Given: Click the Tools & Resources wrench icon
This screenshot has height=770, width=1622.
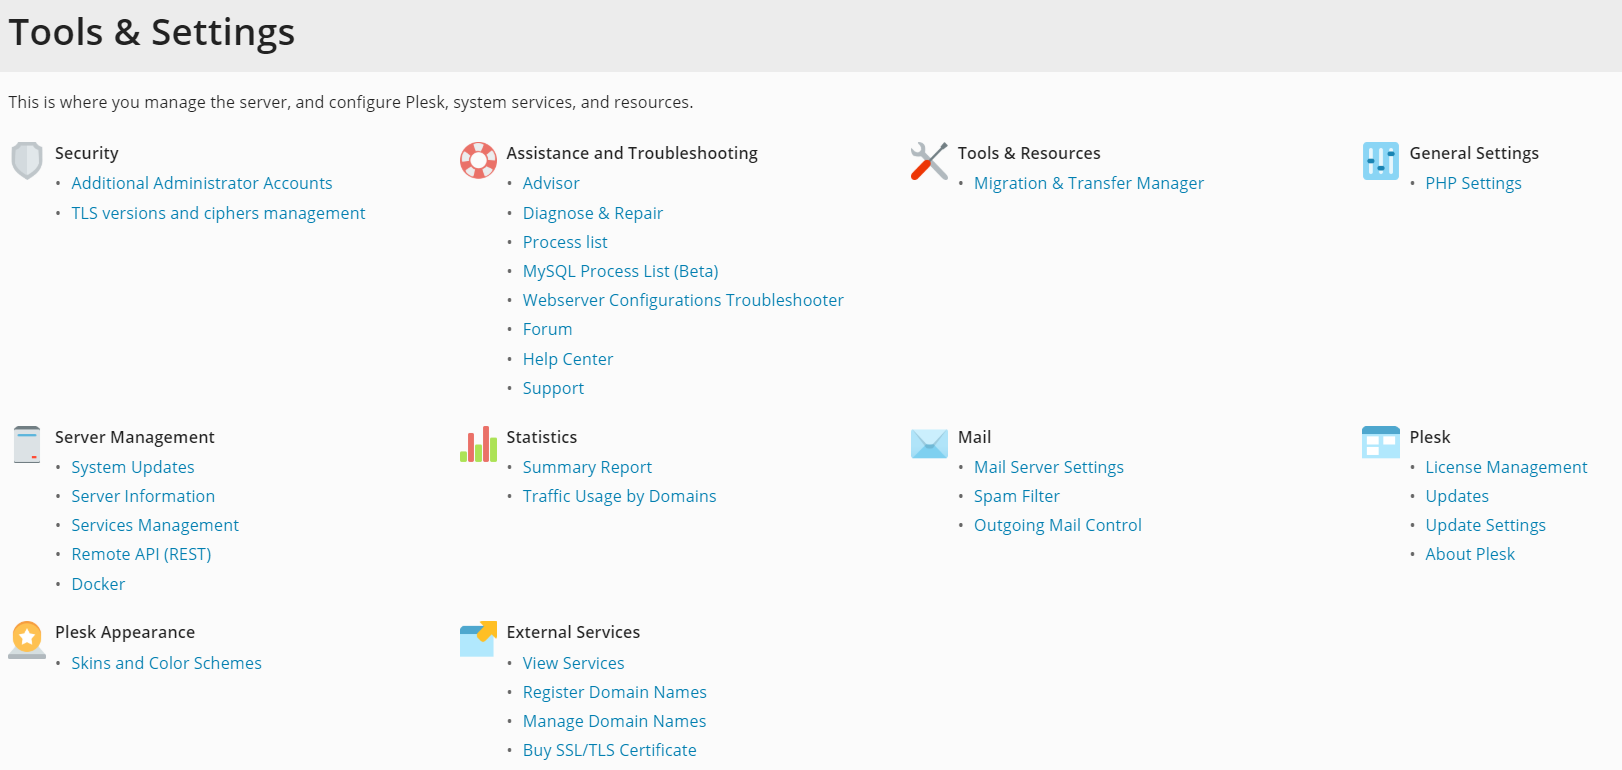Looking at the screenshot, I should tap(929, 161).
